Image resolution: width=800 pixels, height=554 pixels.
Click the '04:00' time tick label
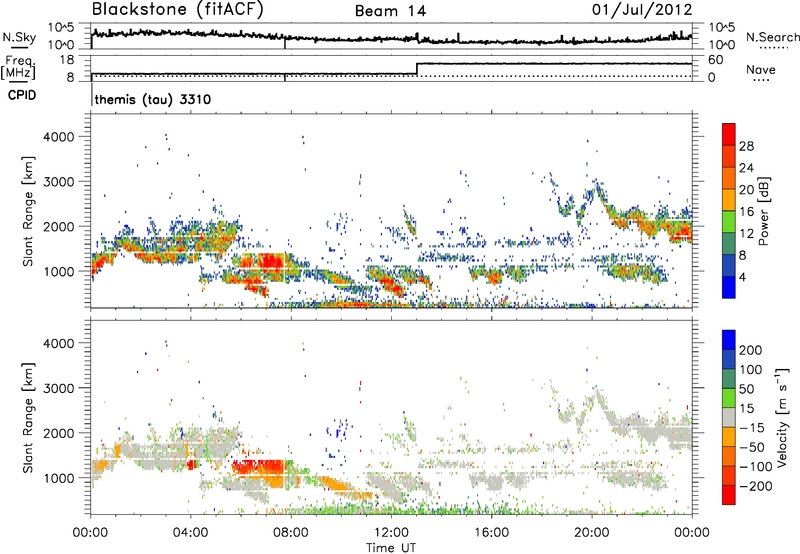coord(190,533)
